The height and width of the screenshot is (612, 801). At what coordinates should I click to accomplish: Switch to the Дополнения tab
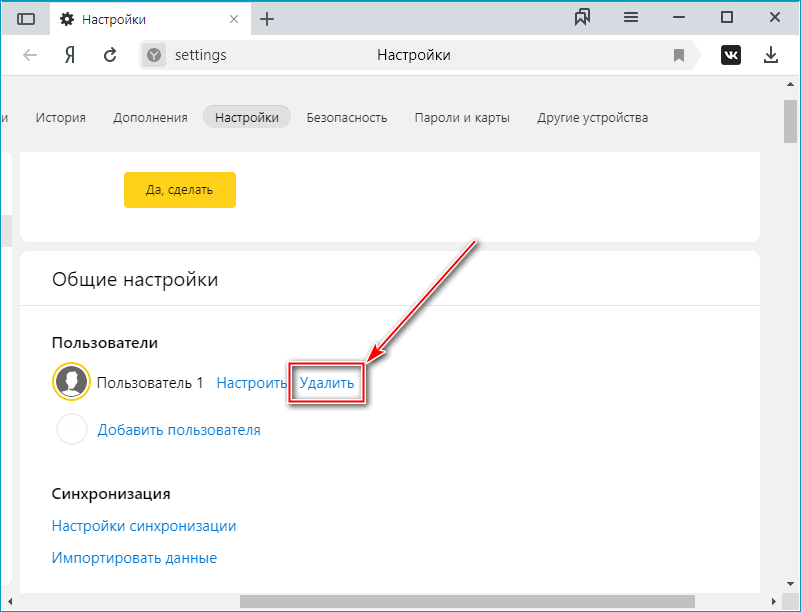150,117
